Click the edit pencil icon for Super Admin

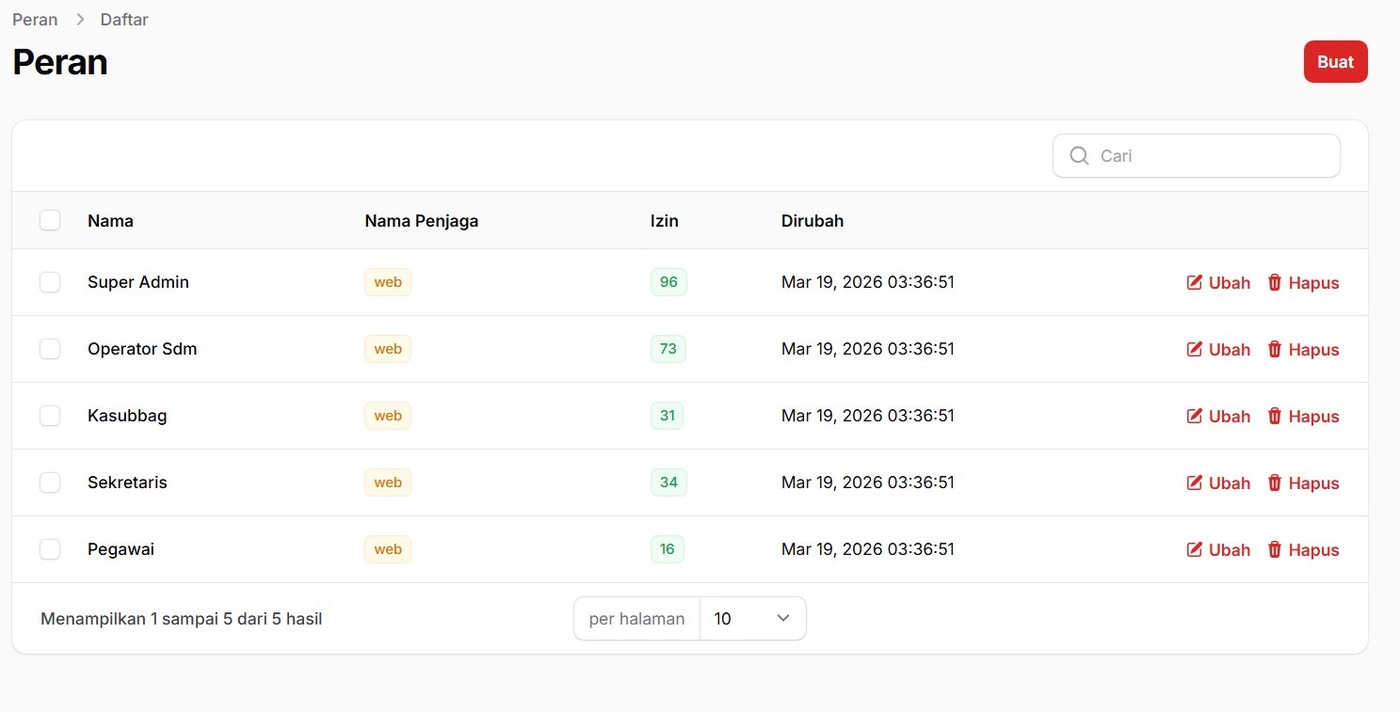coord(1194,282)
